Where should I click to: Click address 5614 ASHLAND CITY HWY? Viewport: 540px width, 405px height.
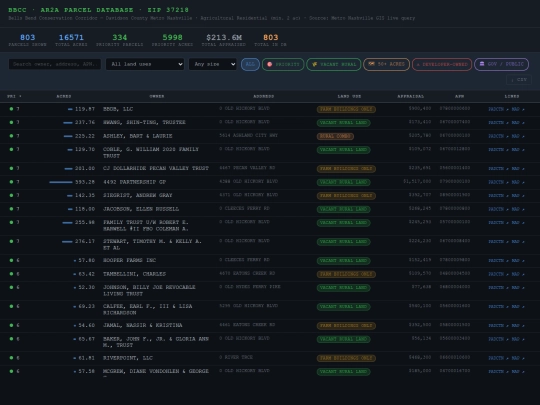click(249, 136)
